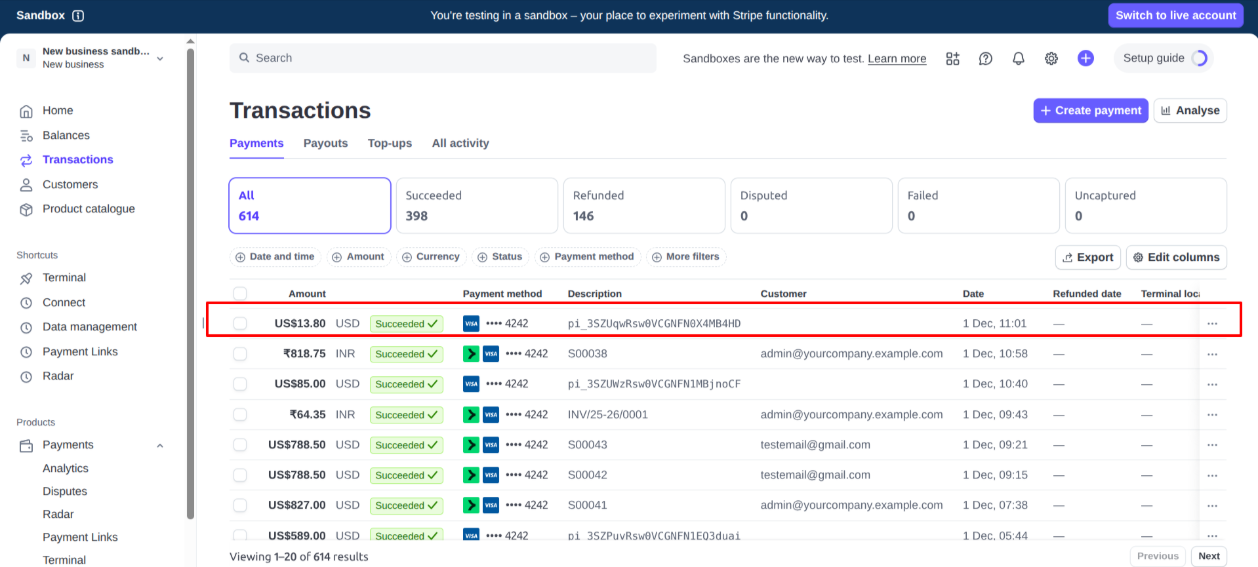Click the blue plus create icon
Screen dimensions: 1258x567
(x=1085, y=58)
